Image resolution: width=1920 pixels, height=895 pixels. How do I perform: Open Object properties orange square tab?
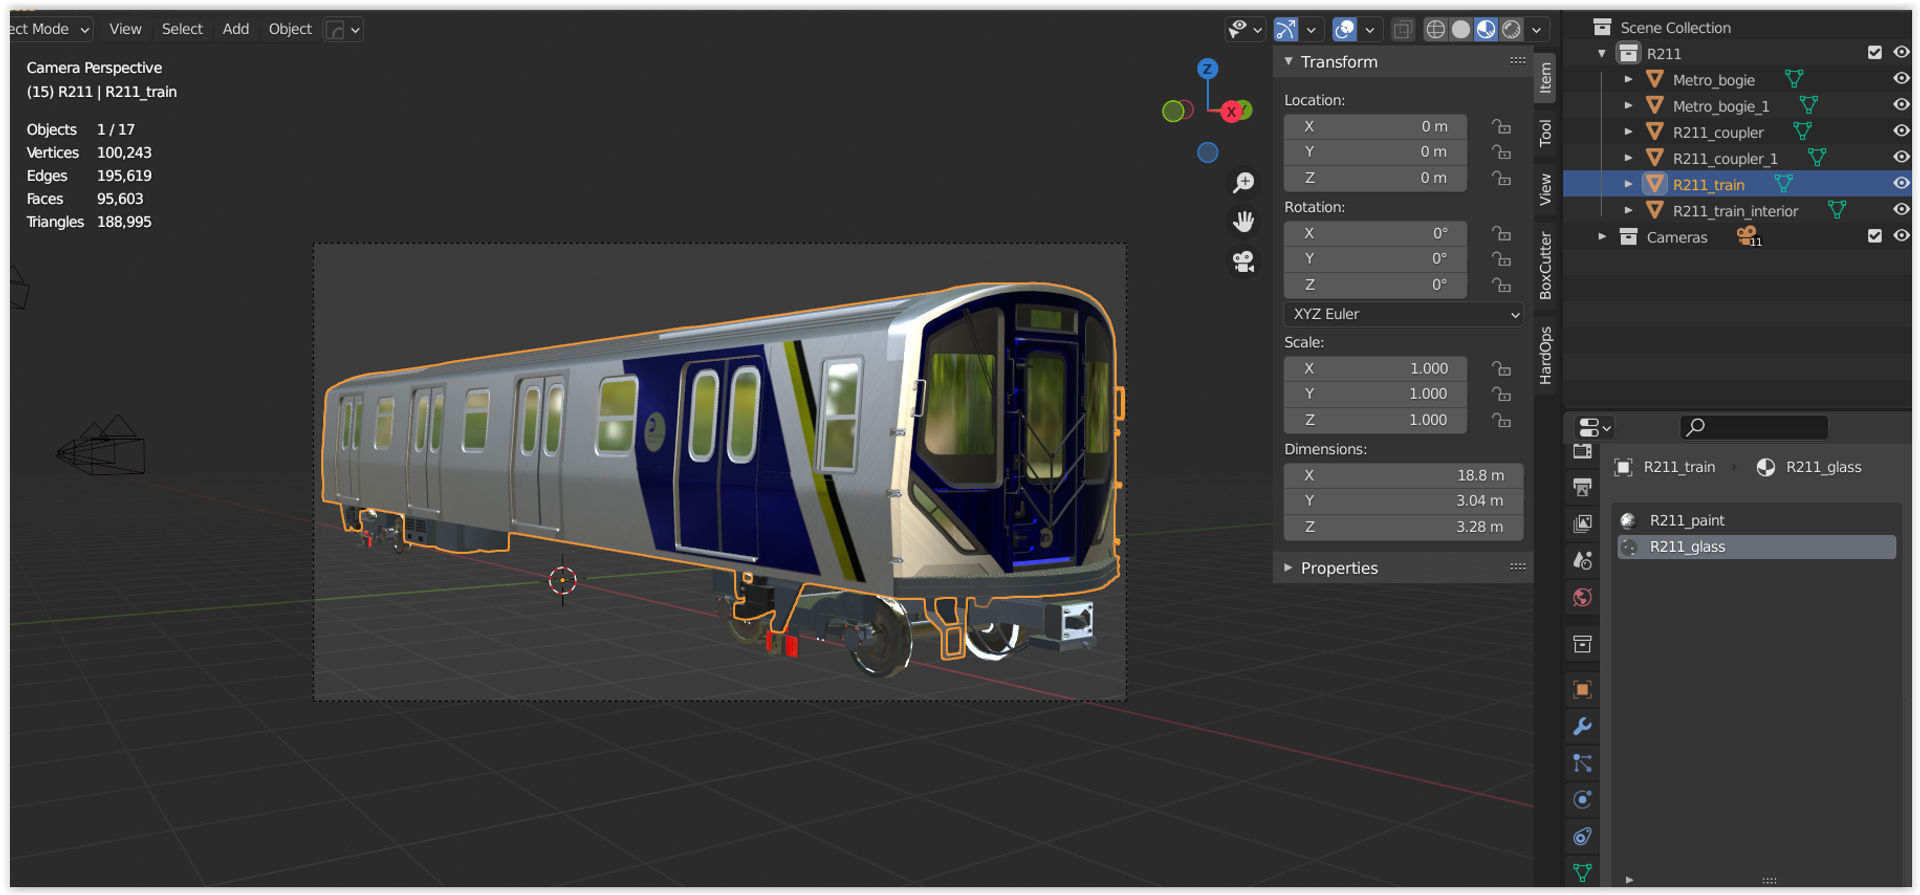click(1582, 690)
